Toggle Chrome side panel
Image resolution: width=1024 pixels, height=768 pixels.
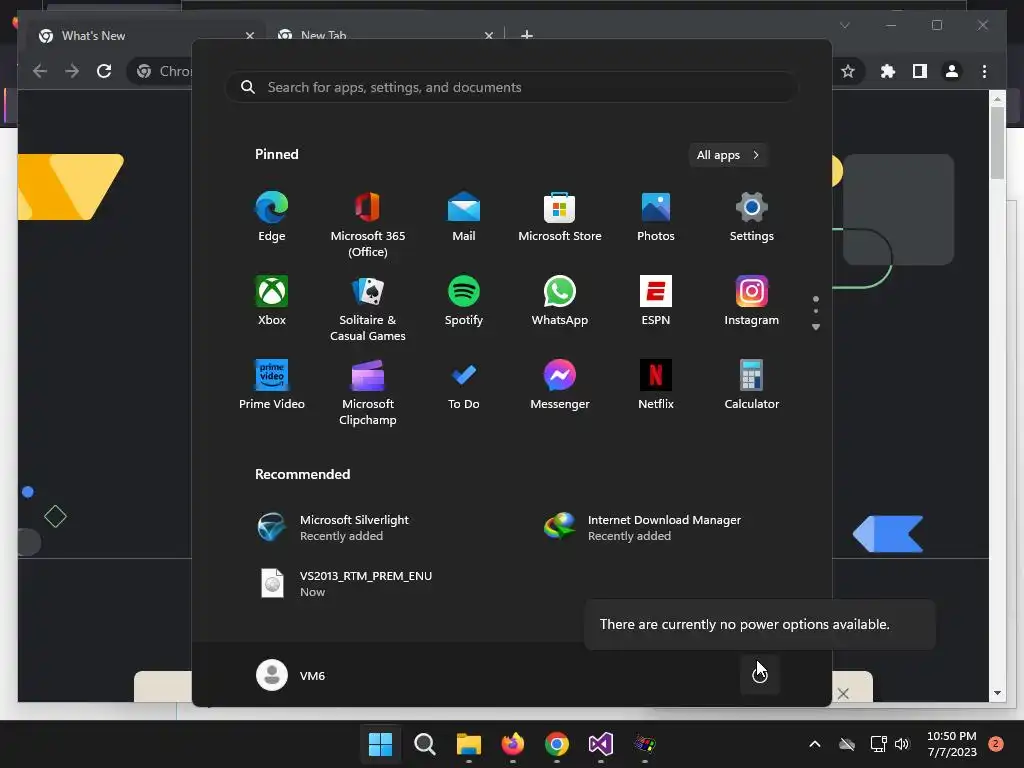(920, 71)
